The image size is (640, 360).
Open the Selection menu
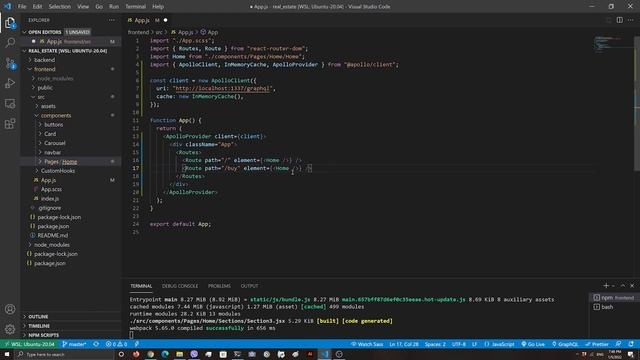60,7
